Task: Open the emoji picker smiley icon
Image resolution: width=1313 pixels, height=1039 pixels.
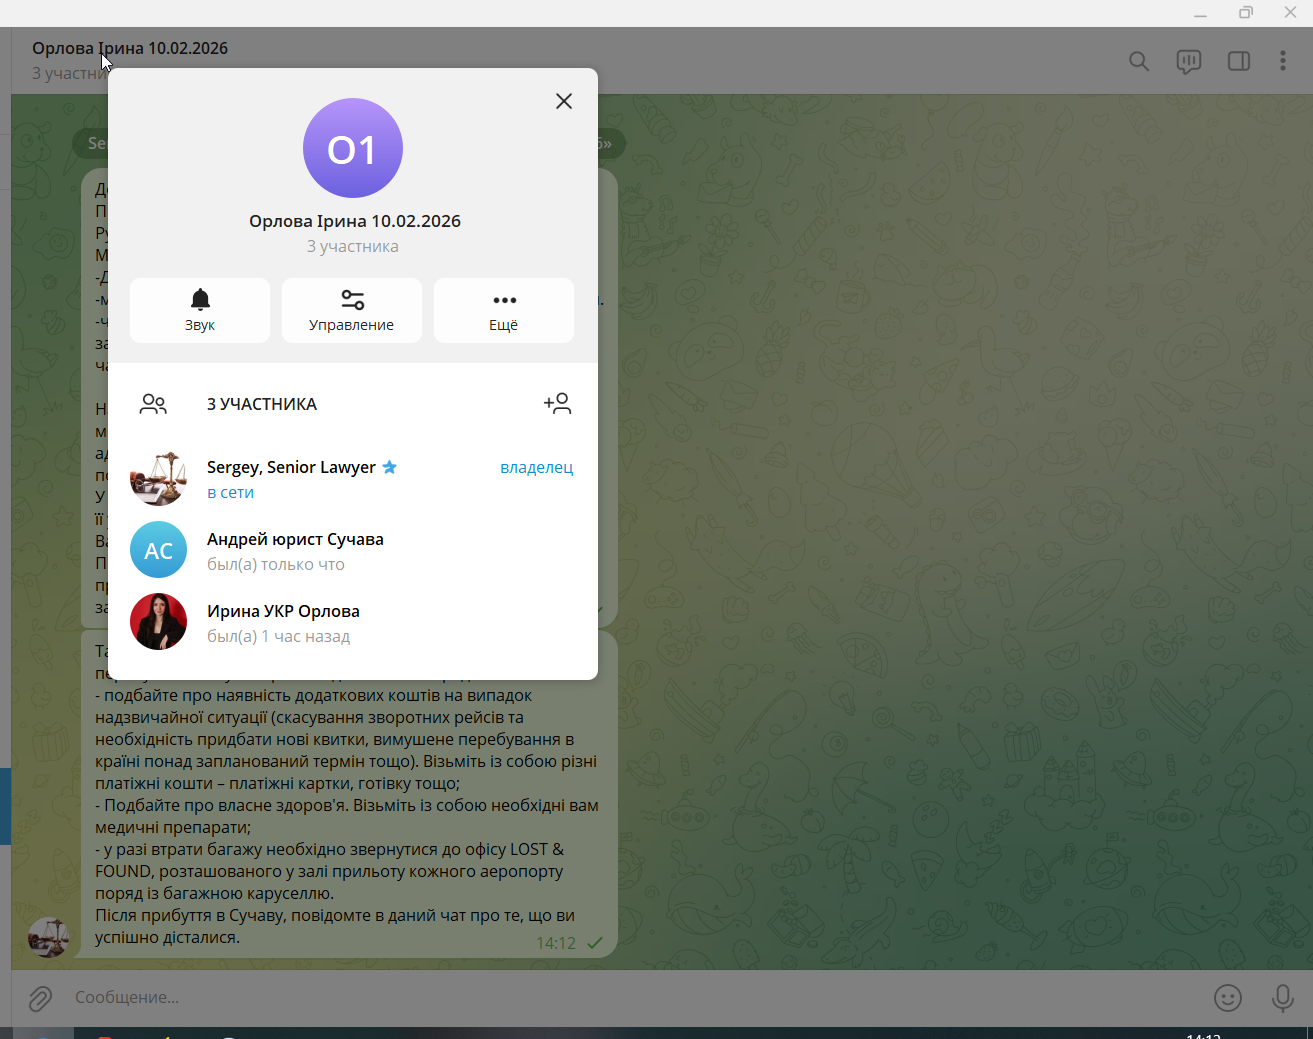Action: click(1228, 998)
